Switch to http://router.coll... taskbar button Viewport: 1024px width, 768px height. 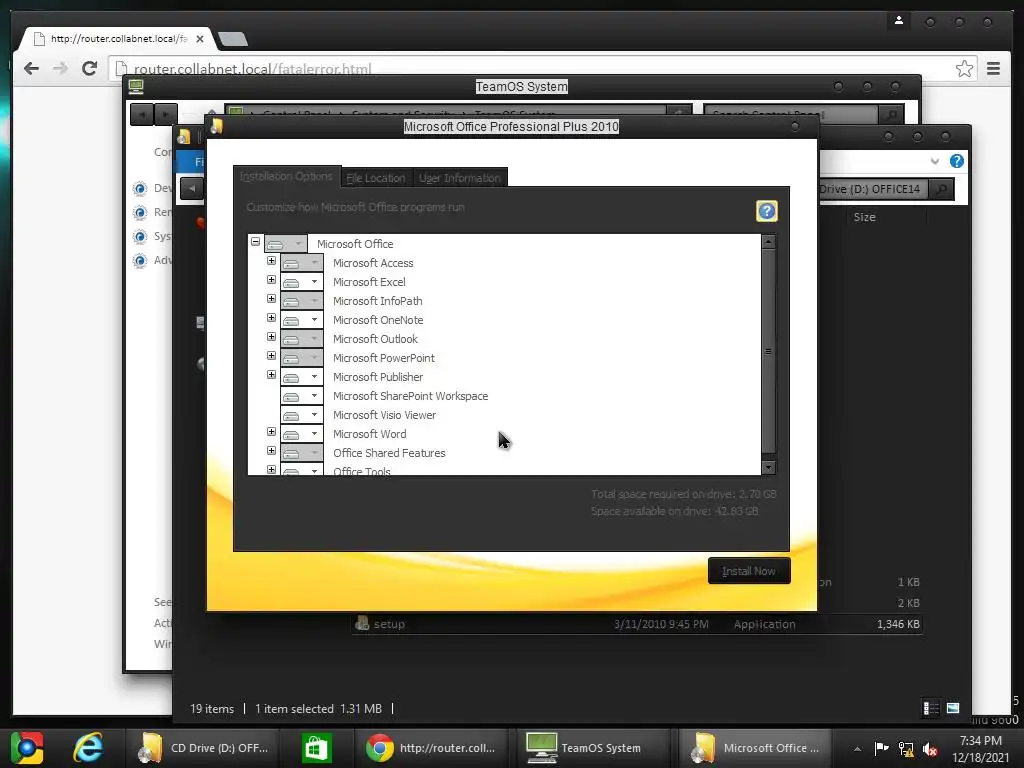pyautogui.click(x=431, y=748)
